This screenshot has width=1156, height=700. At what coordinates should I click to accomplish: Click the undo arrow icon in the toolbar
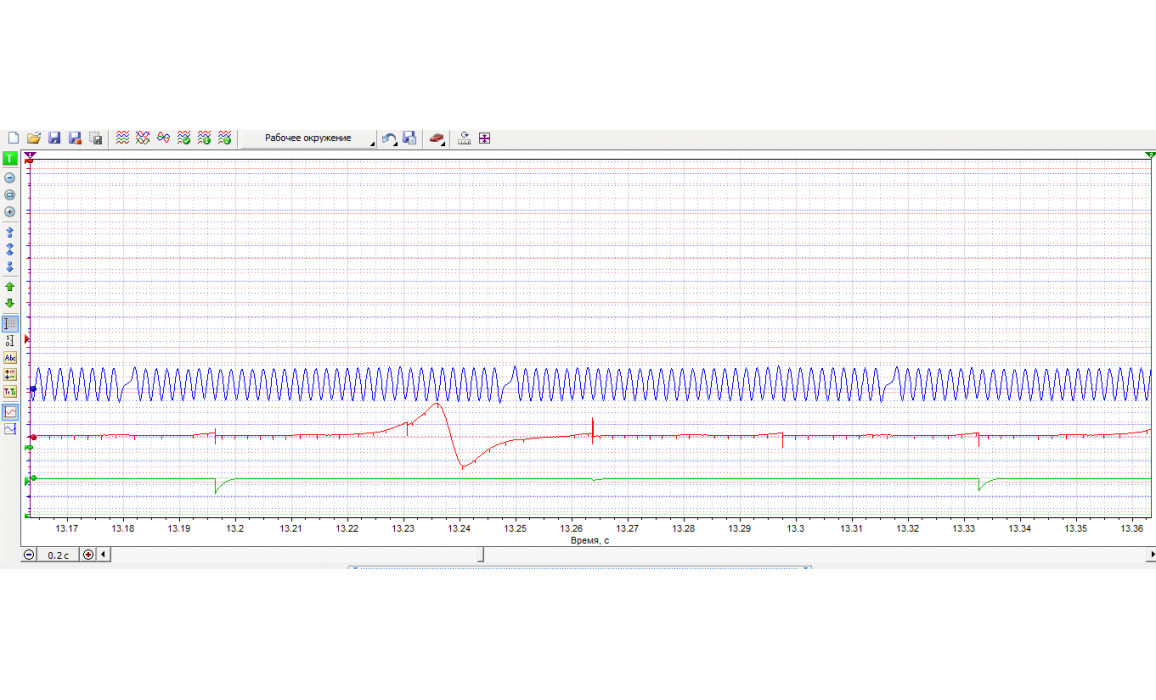(x=389, y=138)
